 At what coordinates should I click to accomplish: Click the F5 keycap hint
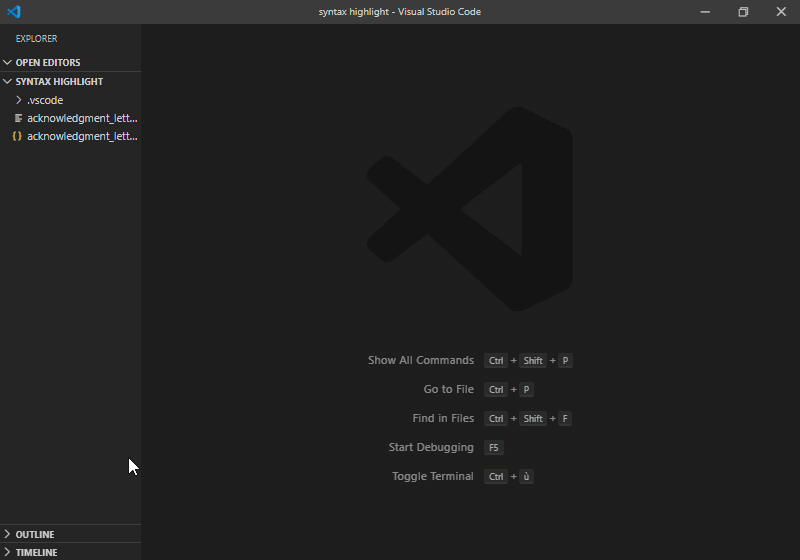pyautogui.click(x=493, y=447)
